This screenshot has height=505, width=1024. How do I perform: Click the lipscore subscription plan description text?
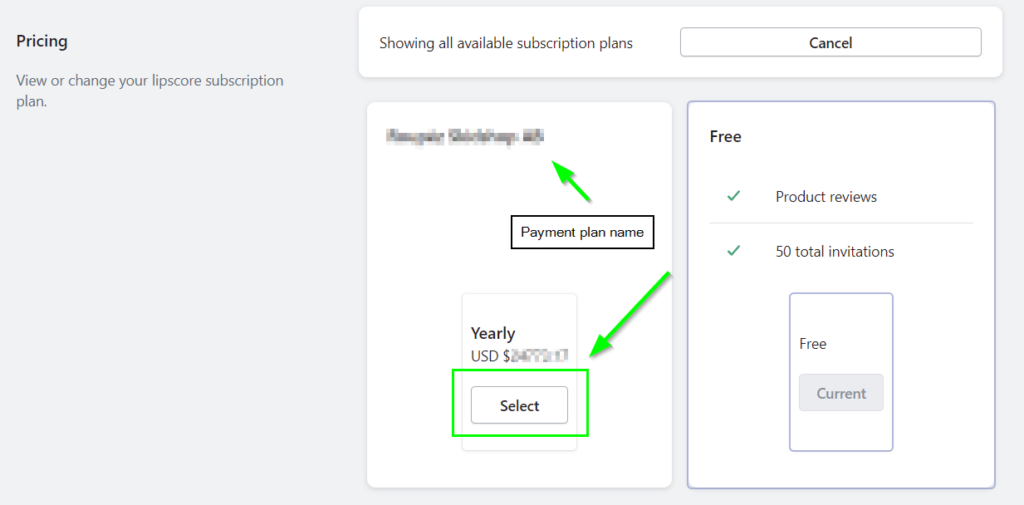[150, 90]
